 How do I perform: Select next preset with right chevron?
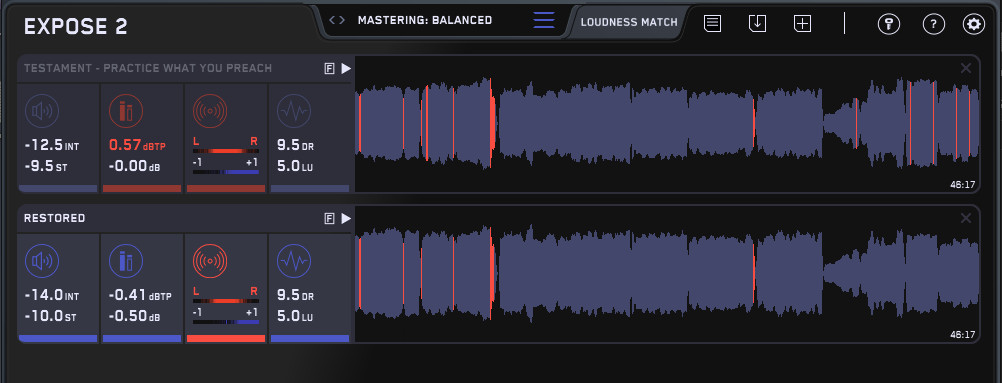[x=342, y=20]
